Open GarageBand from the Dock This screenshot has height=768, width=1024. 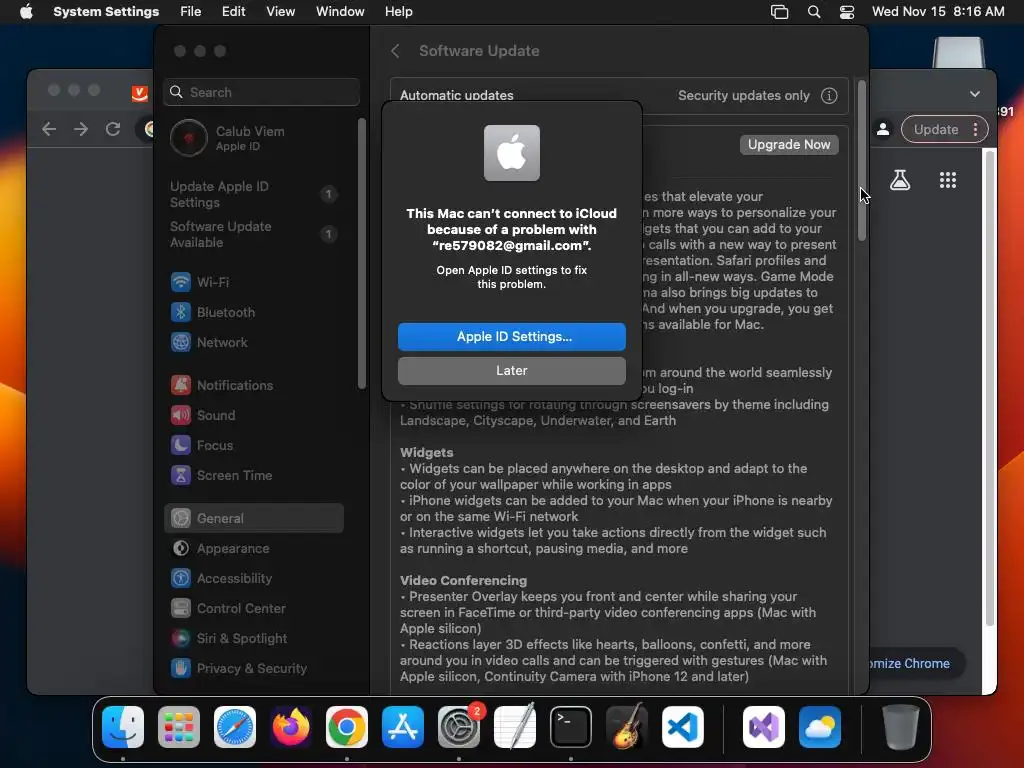pos(627,727)
